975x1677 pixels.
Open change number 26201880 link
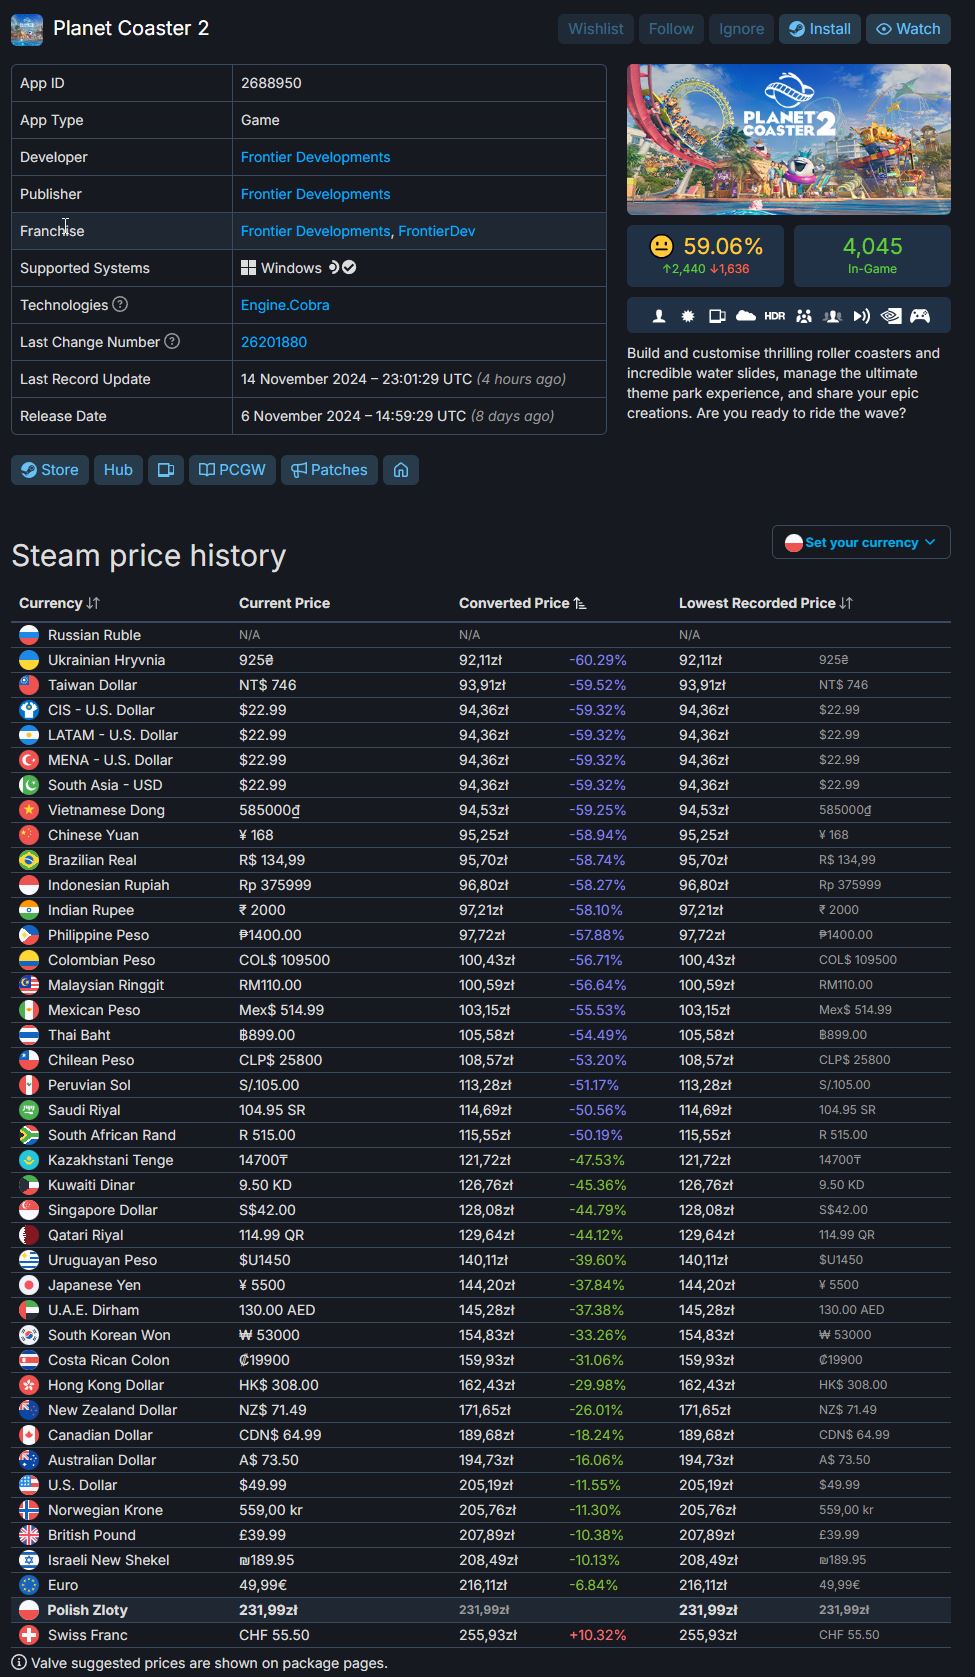click(274, 342)
